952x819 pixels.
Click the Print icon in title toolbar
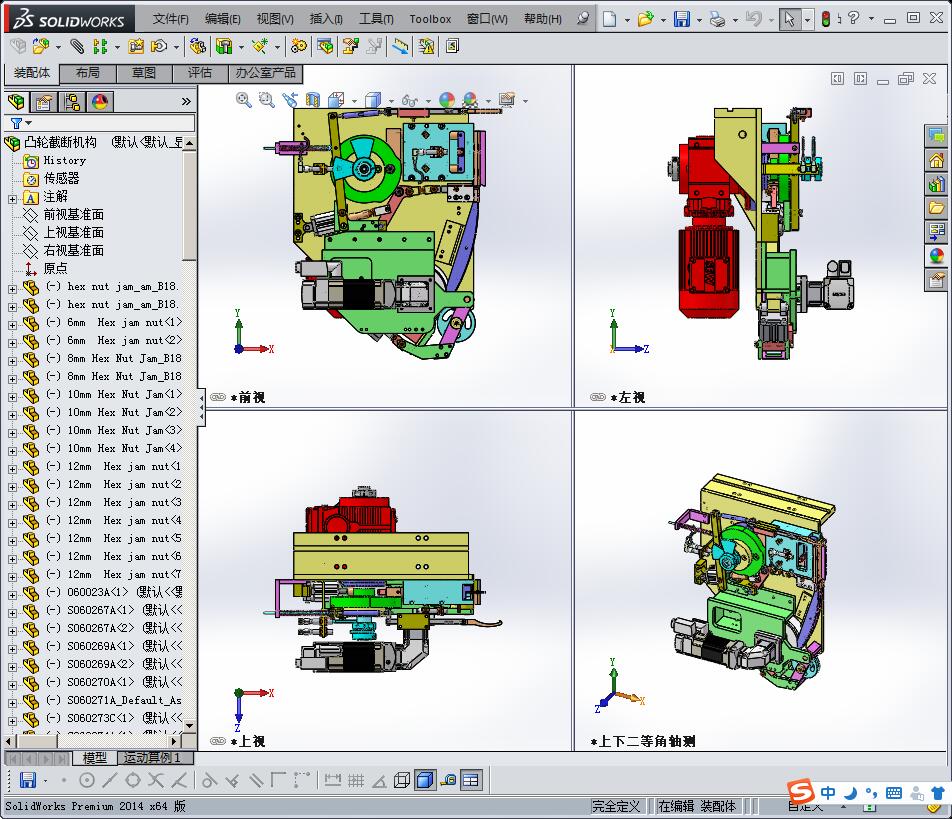tap(717, 19)
